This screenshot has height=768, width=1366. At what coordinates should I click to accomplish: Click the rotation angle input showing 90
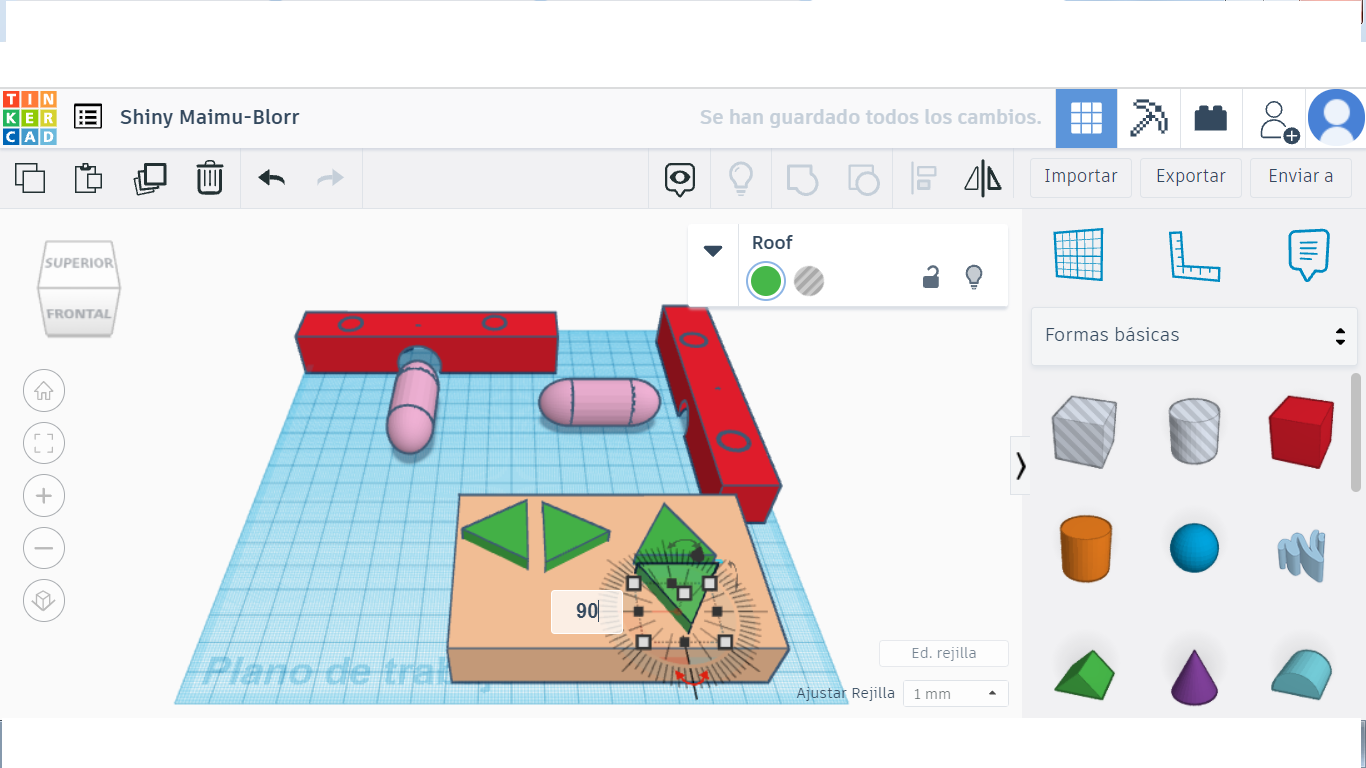pyautogui.click(x=587, y=611)
